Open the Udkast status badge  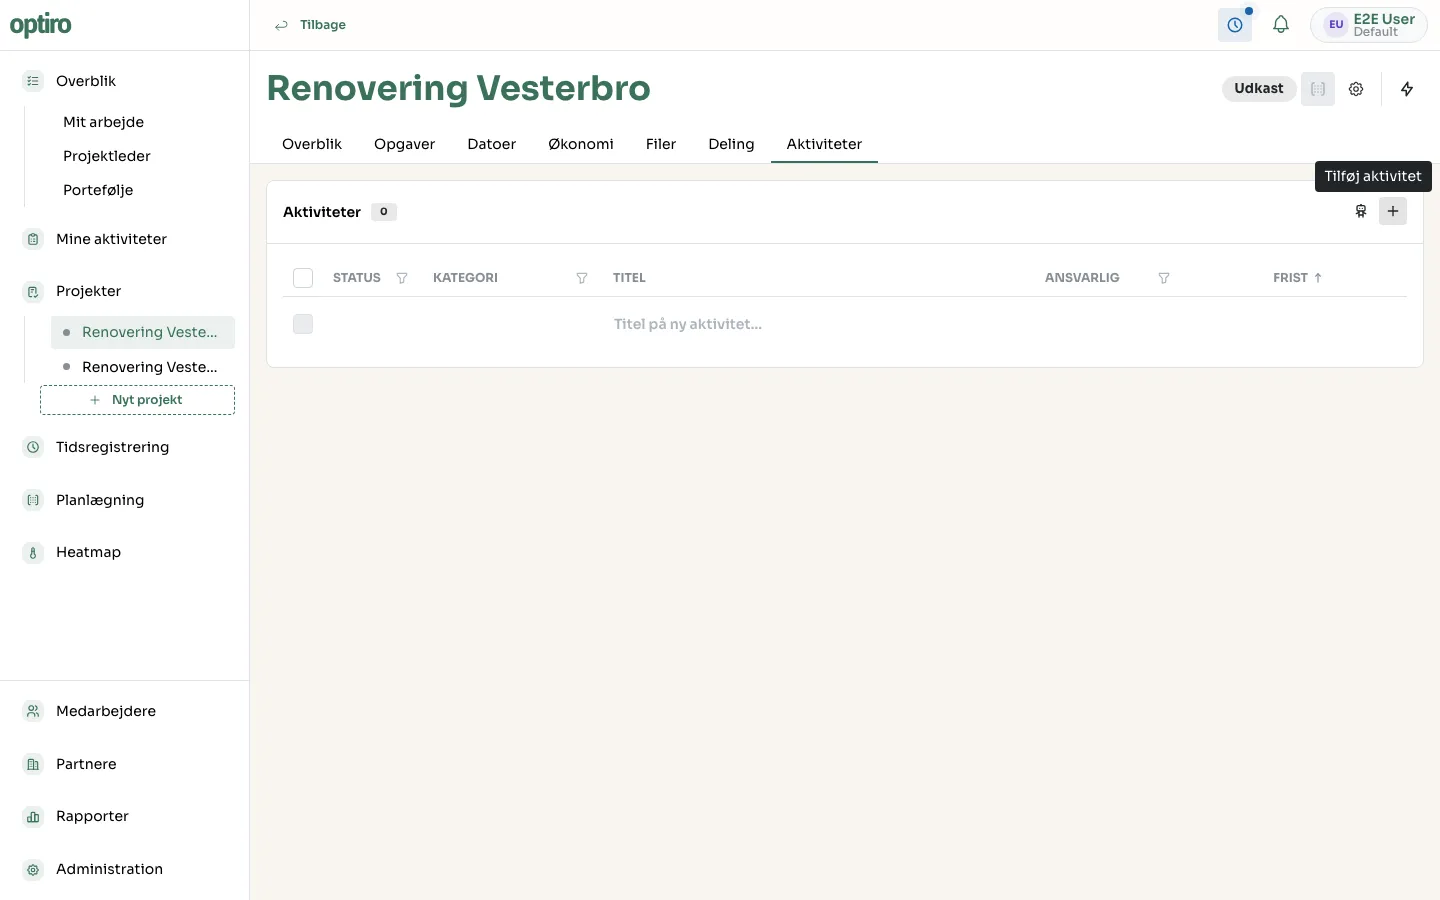point(1258,89)
